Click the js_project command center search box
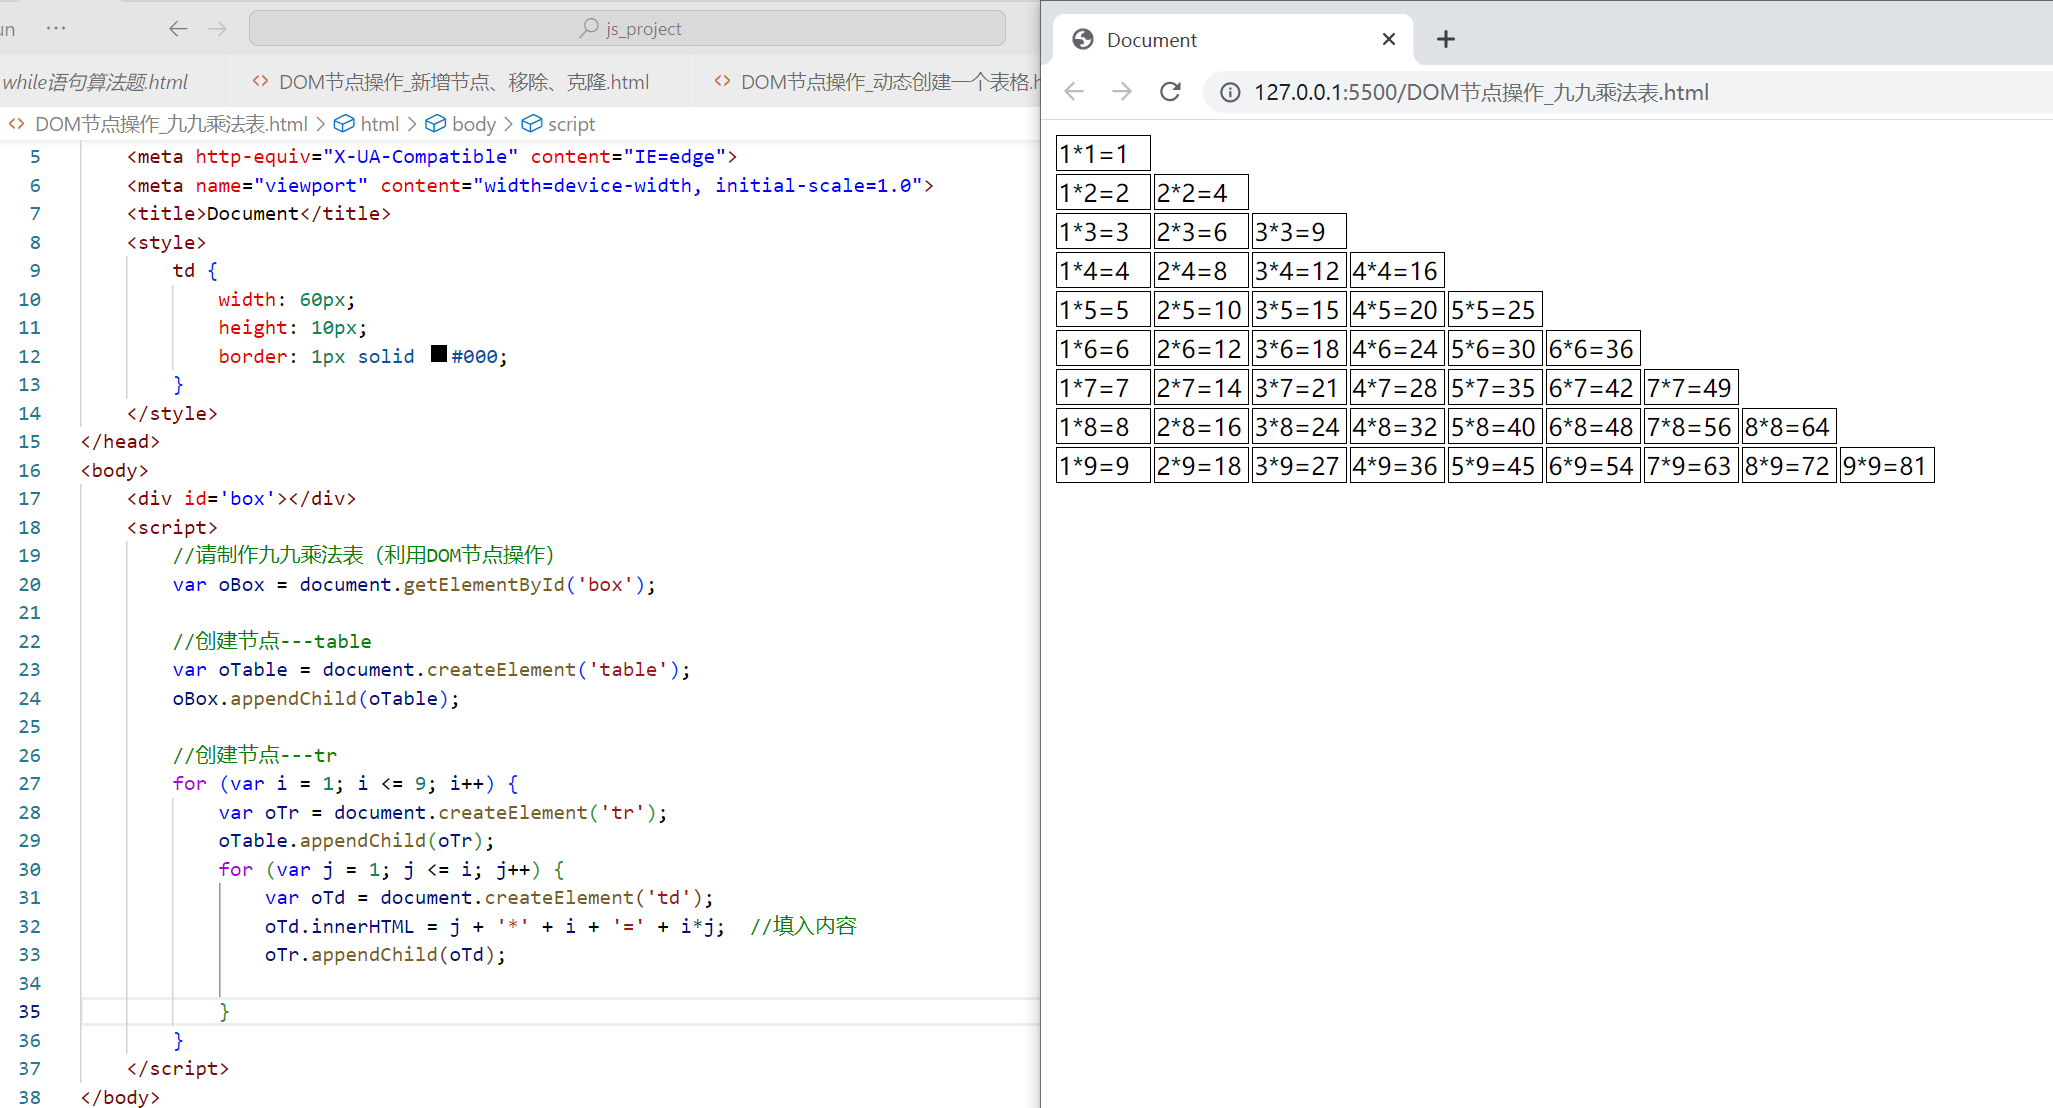This screenshot has width=2053, height=1108. coord(627,28)
